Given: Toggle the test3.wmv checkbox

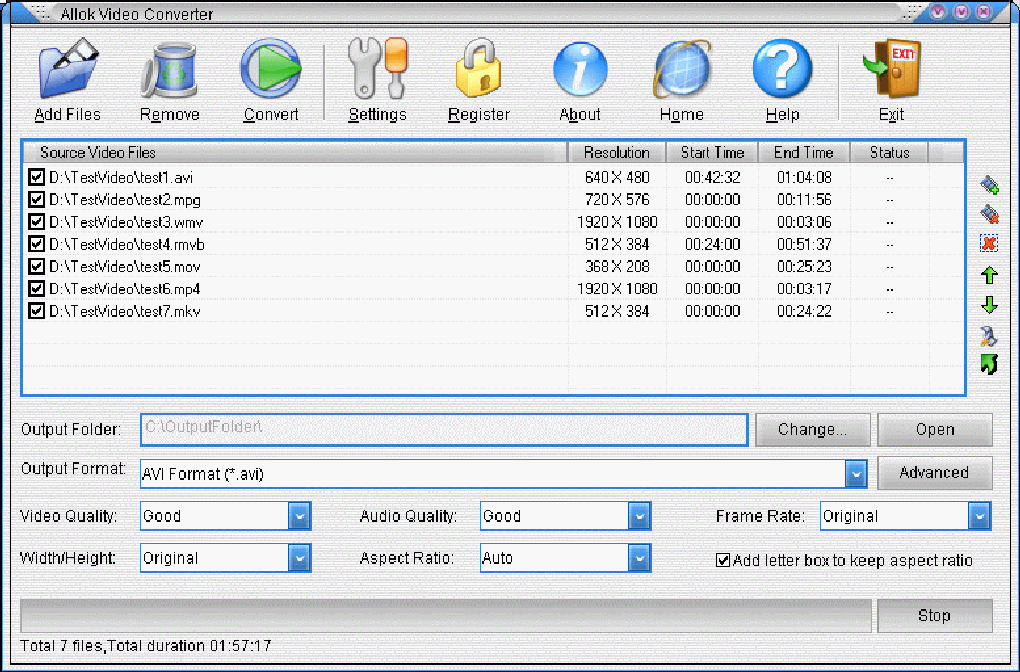Looking at the screenshot, I should point(36,222).
